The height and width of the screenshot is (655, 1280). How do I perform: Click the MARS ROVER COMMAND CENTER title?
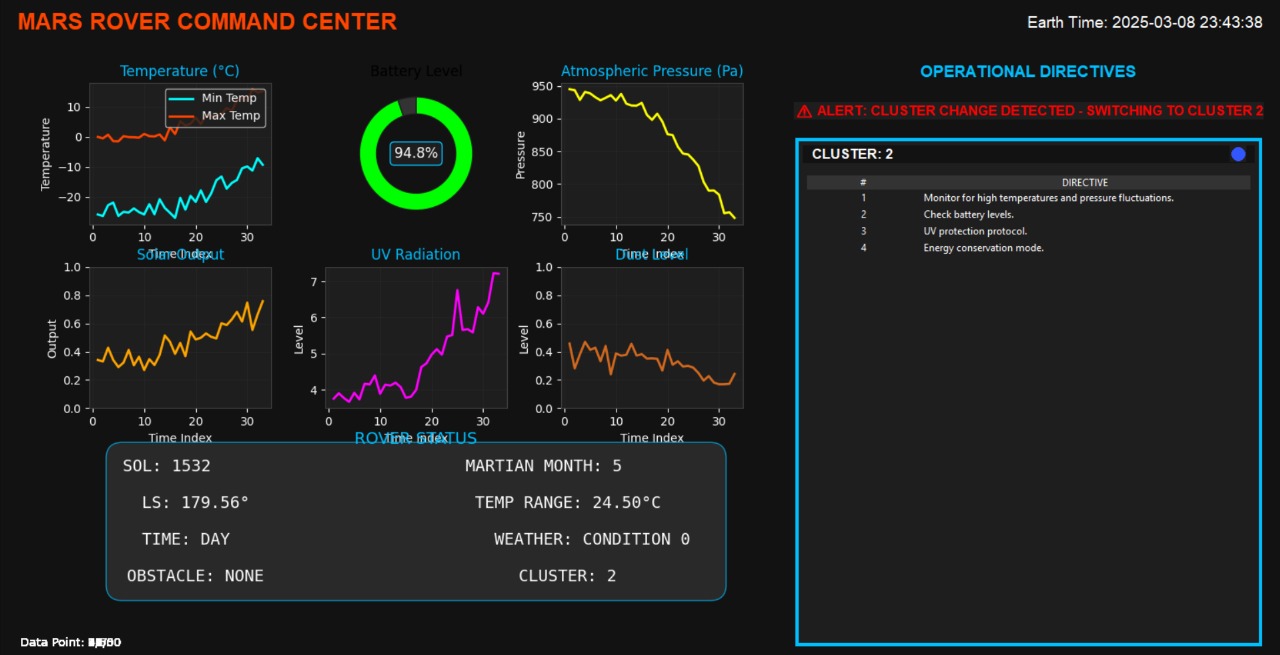(x=207, y=21)
